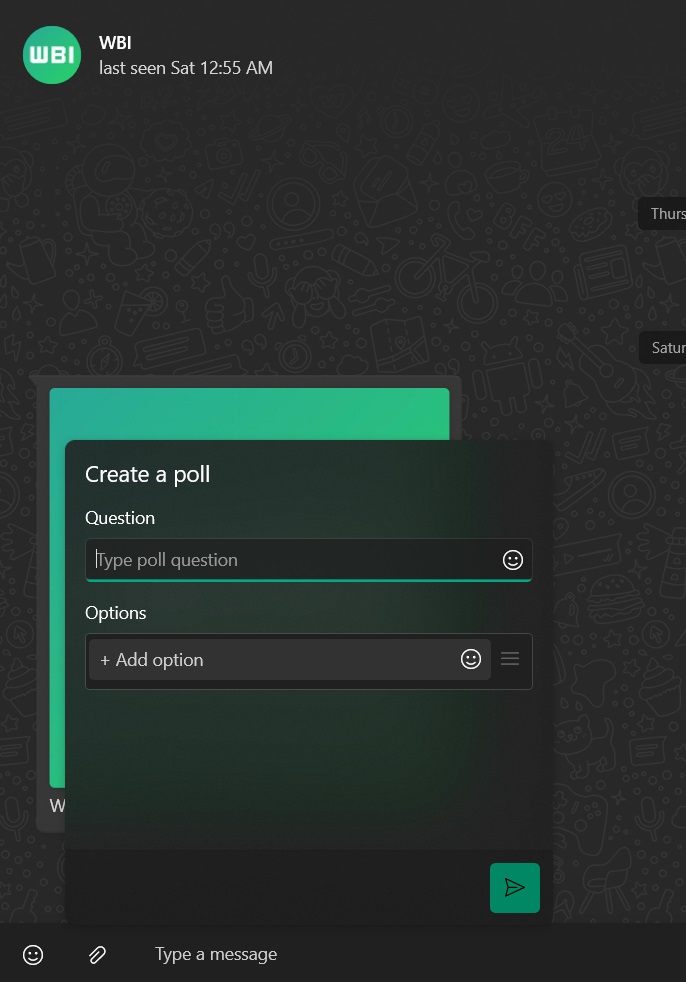The height and width of the screenshot is (982, 686).
Task: Click the reorder handle beside Add option
Action: pyautogui.click(x=510, y=659)
